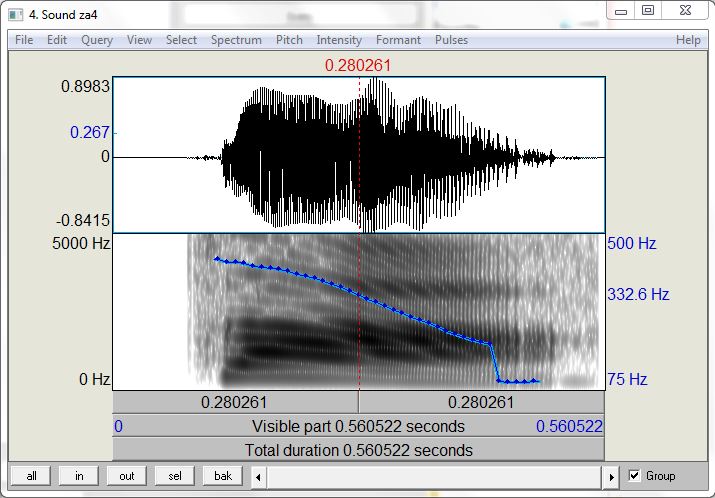Open the Edit menu
Screen dimensions: 715x498
click(x=57, y=40)
